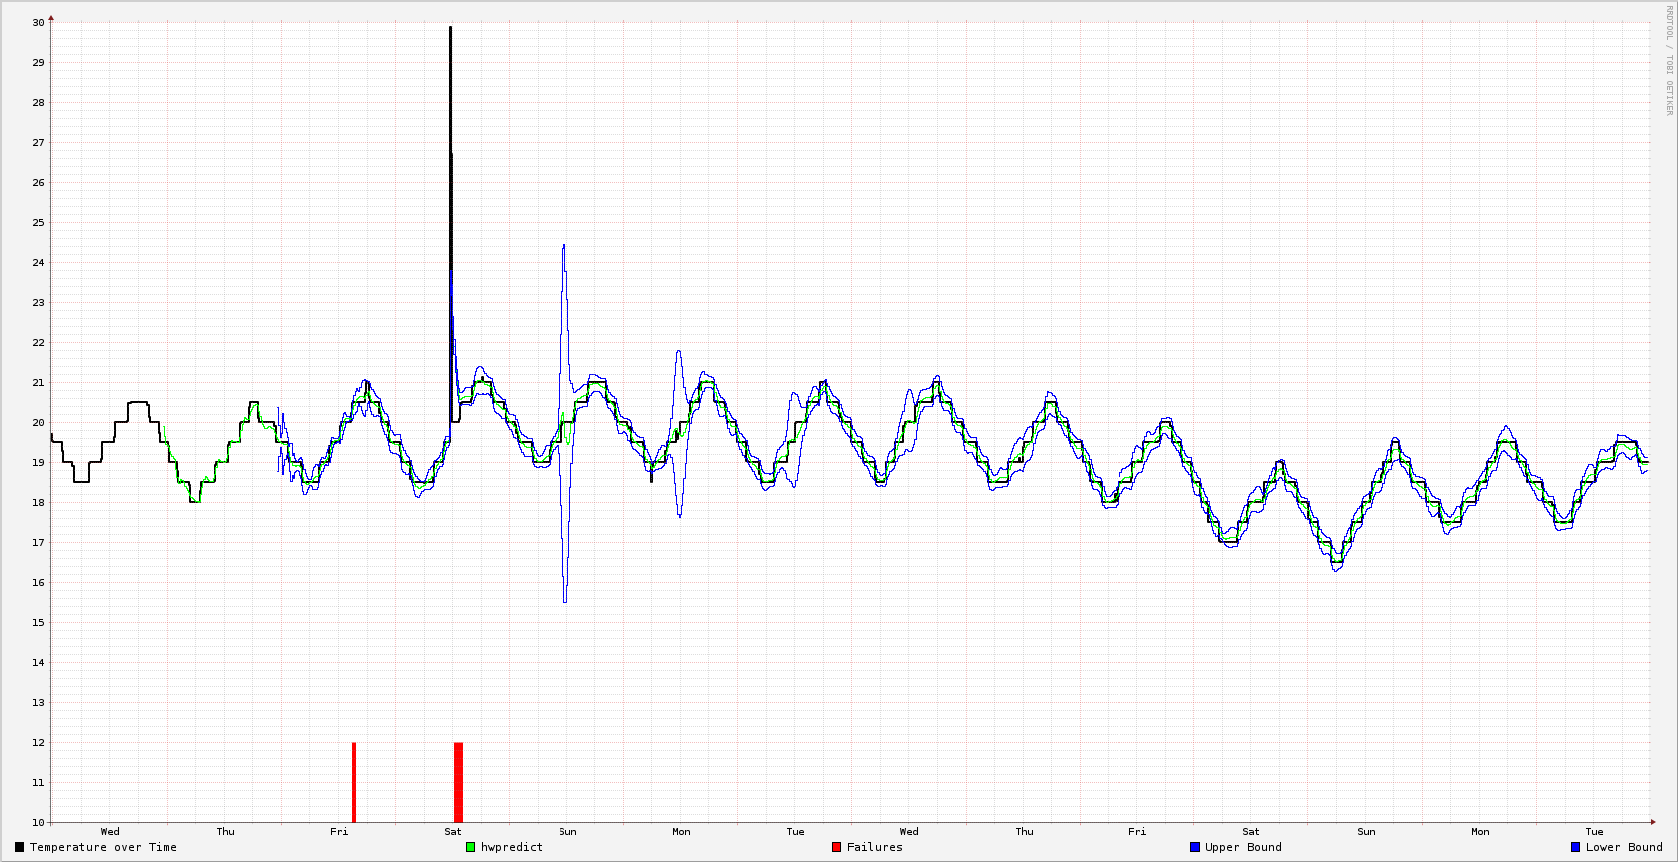This screenshot has width=1678, height=862.
Task: Click the y-axis label 19
Action: pyautogui.click(x=38, y=462)
